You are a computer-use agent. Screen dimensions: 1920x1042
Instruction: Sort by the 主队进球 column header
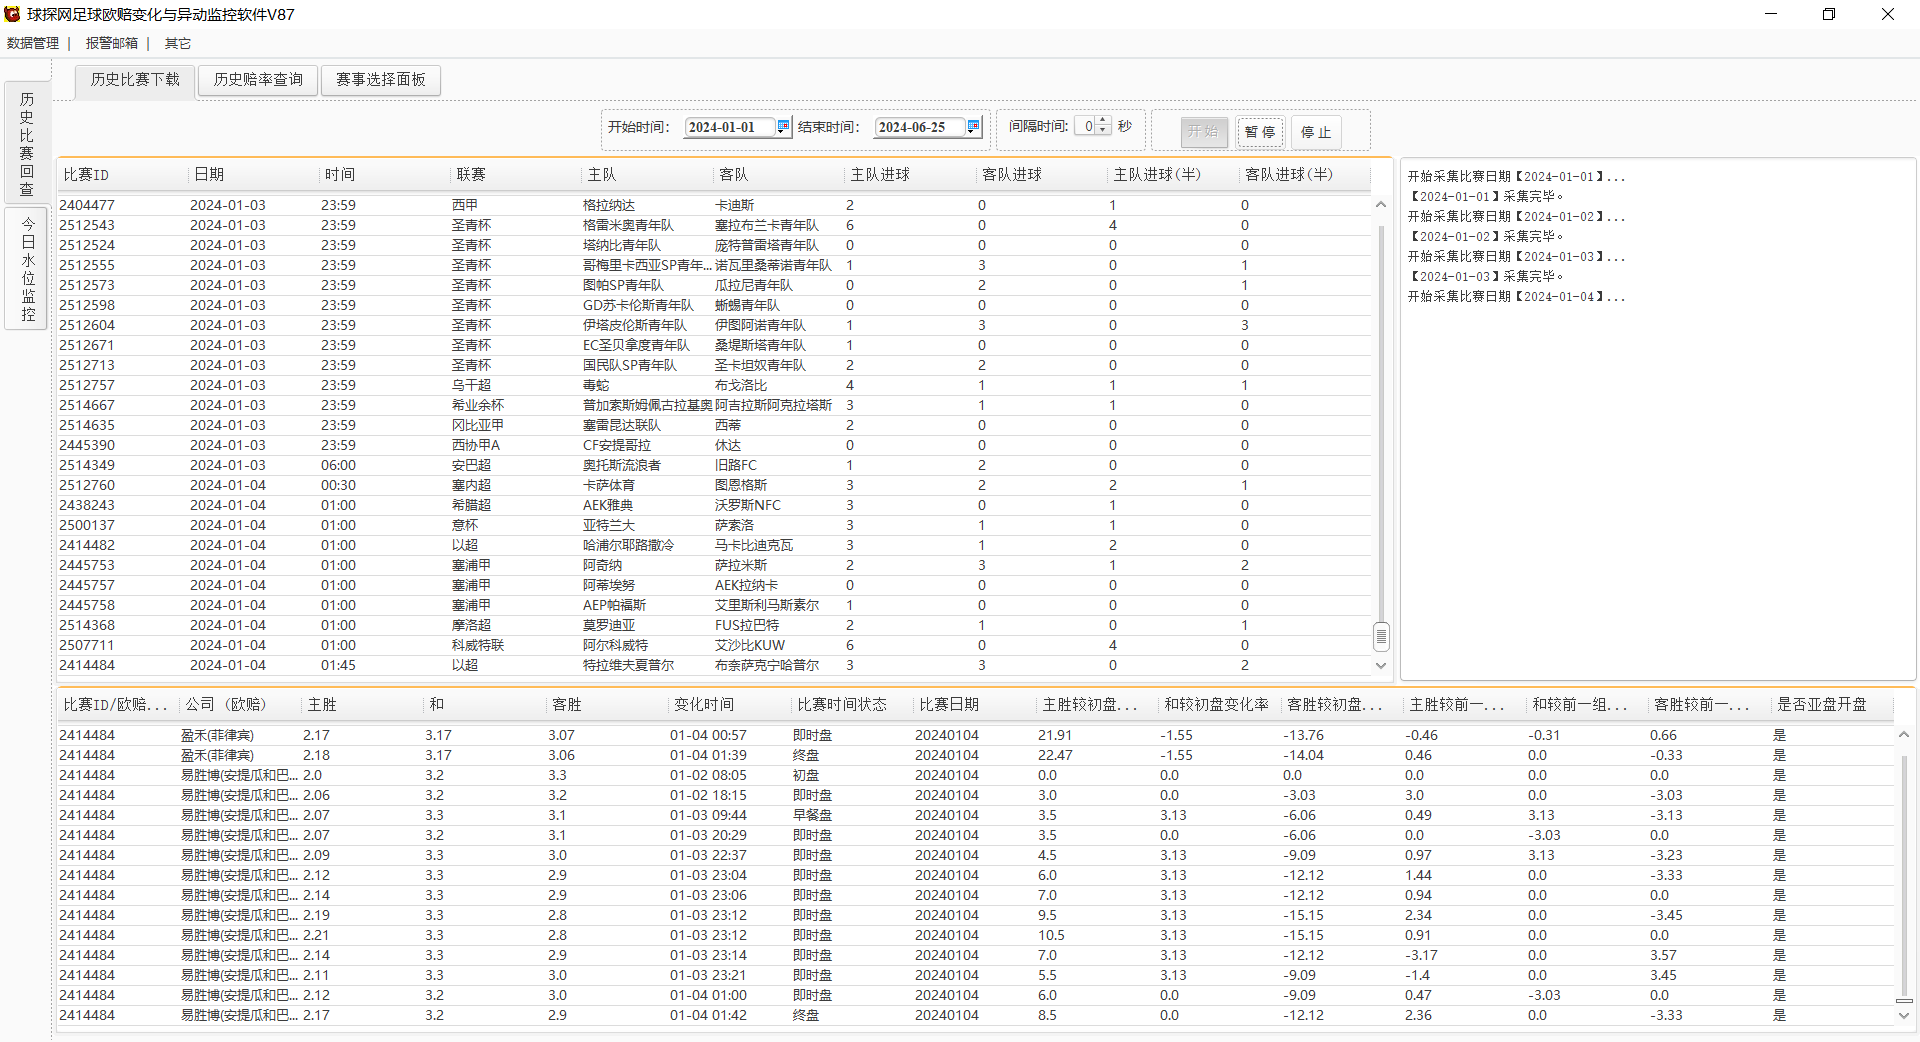911,174
